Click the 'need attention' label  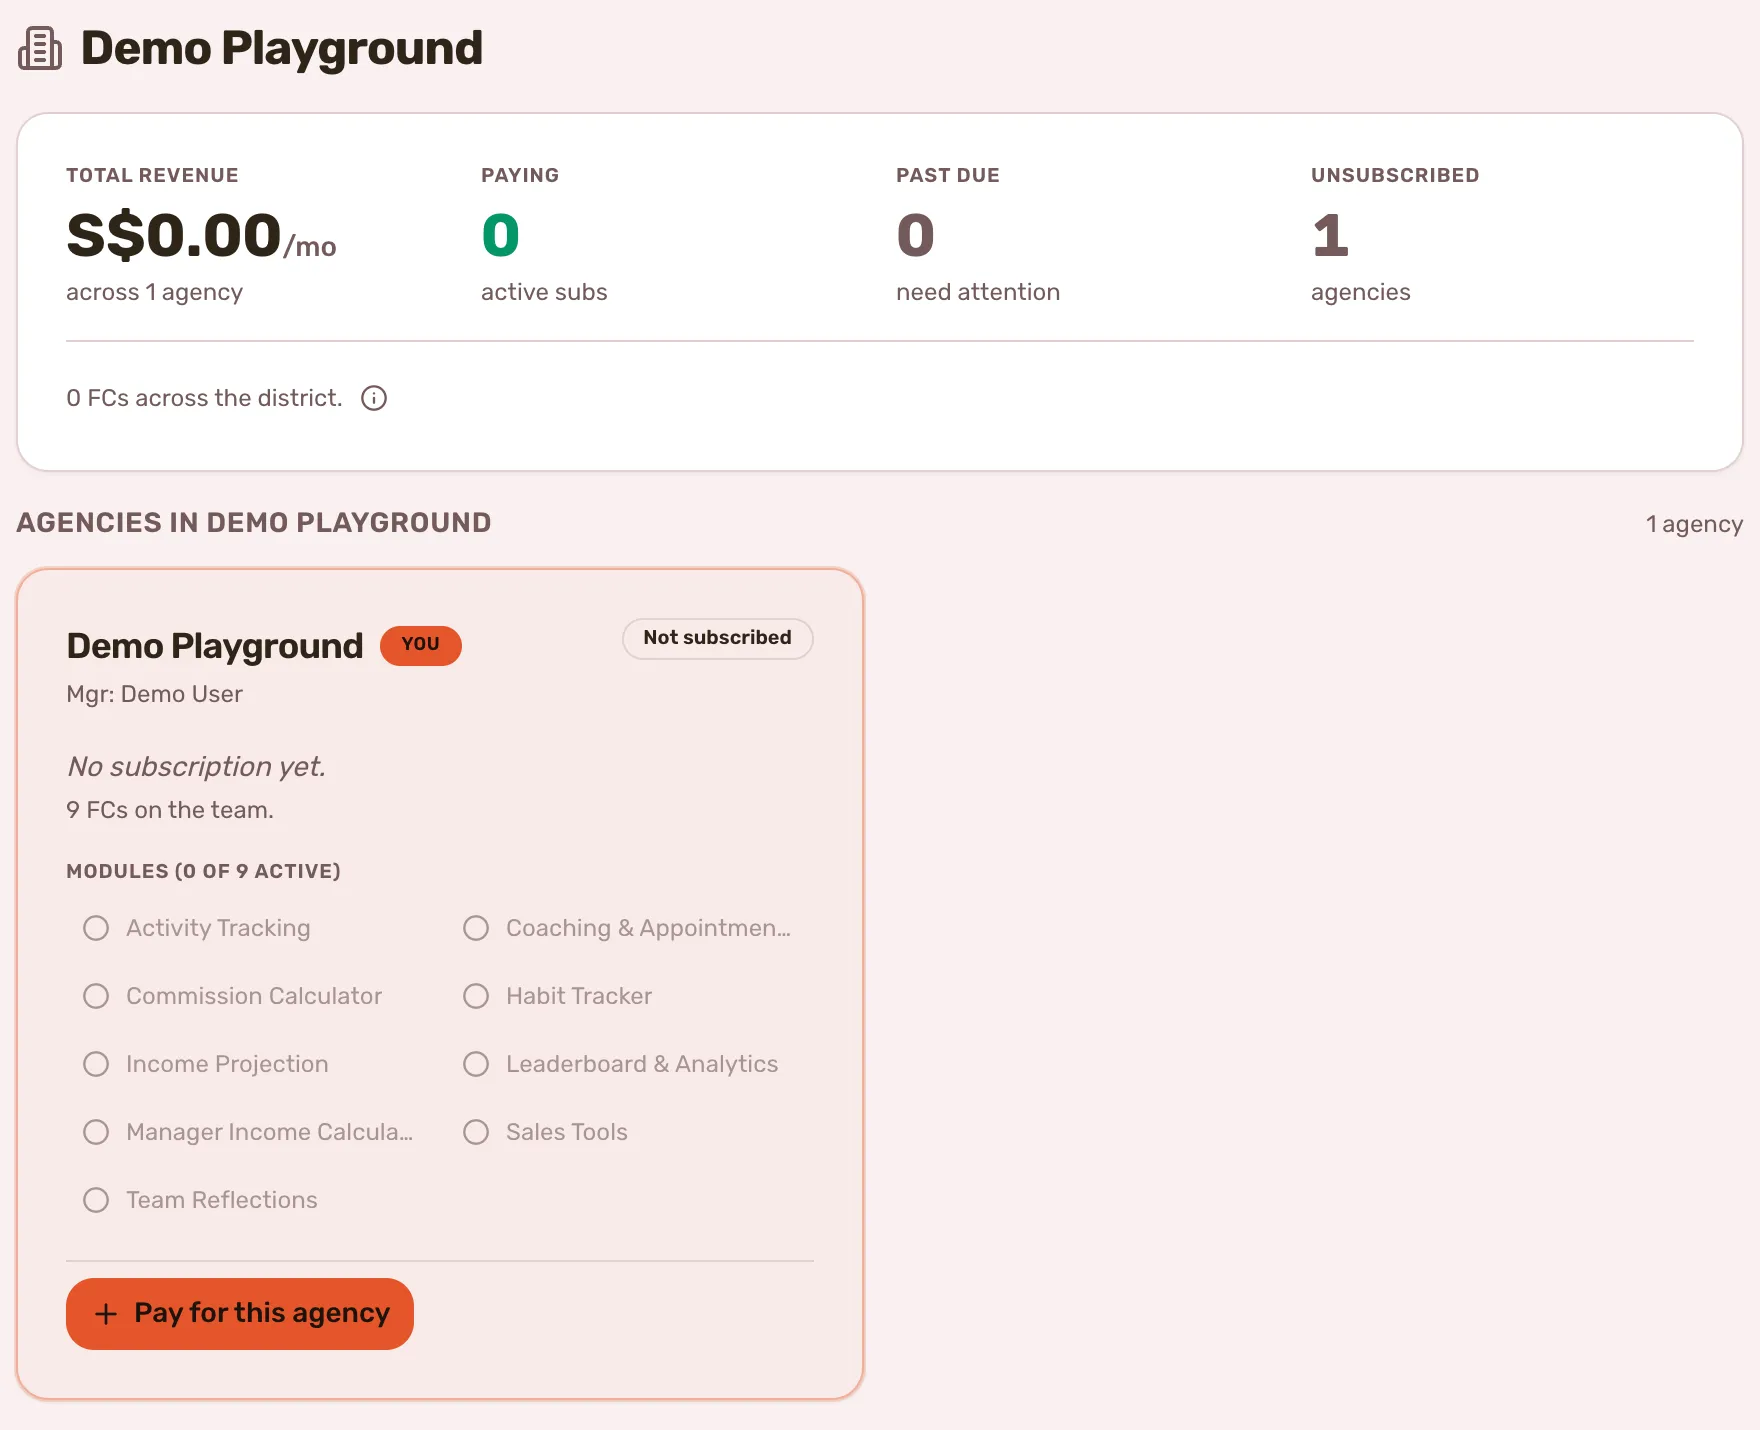[978, 292]
